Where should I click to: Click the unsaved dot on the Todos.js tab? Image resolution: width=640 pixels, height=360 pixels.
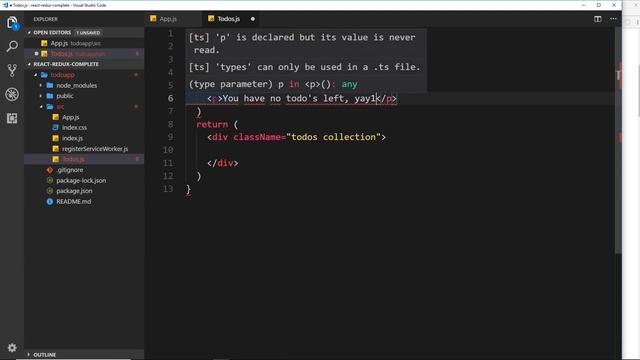click(x=253, y=19)
